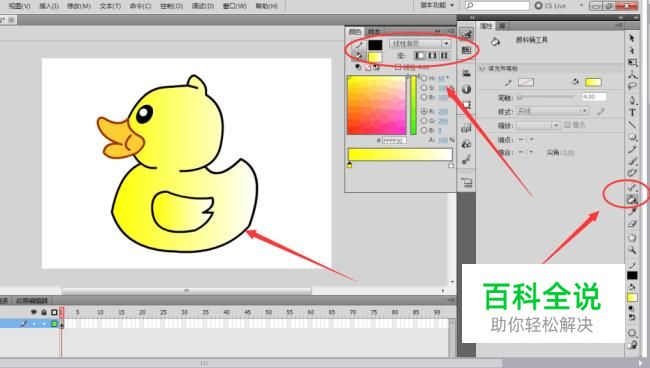Click in the hex color value field
This screenshot has width=650, height=368.
[394, 140]
